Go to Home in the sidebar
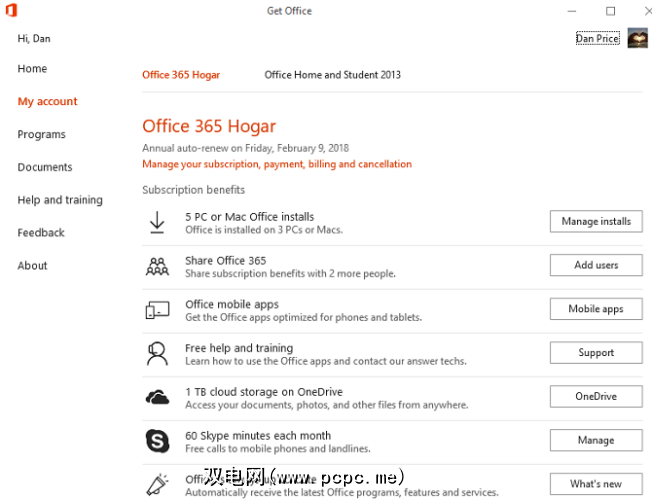 [32, 69]
